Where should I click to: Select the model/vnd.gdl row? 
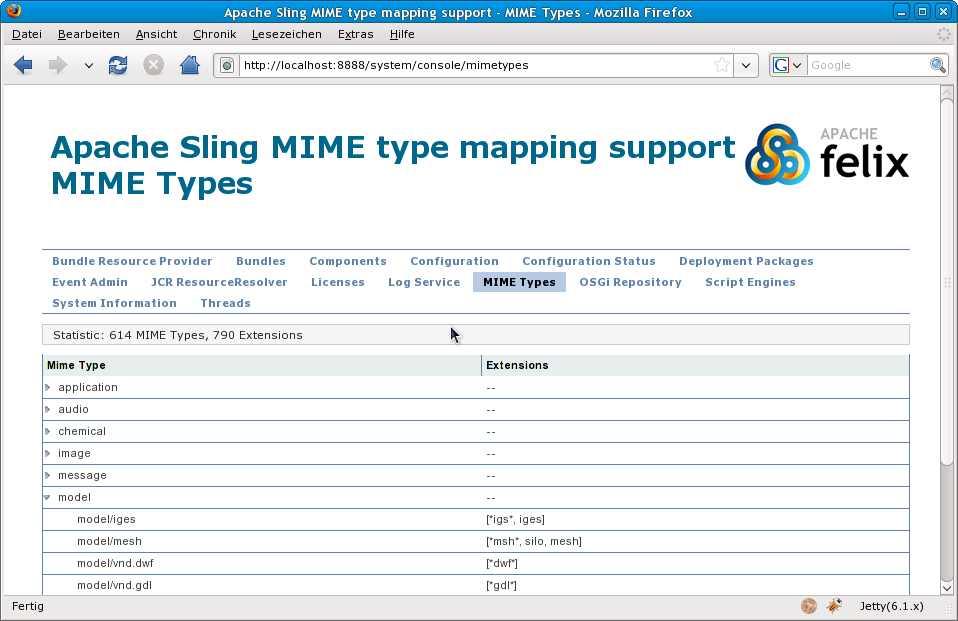click(x=476, y=586)
